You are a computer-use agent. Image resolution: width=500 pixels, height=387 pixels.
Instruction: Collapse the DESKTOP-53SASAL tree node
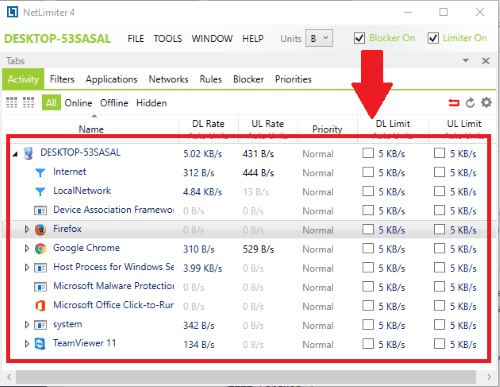(15, 154)
